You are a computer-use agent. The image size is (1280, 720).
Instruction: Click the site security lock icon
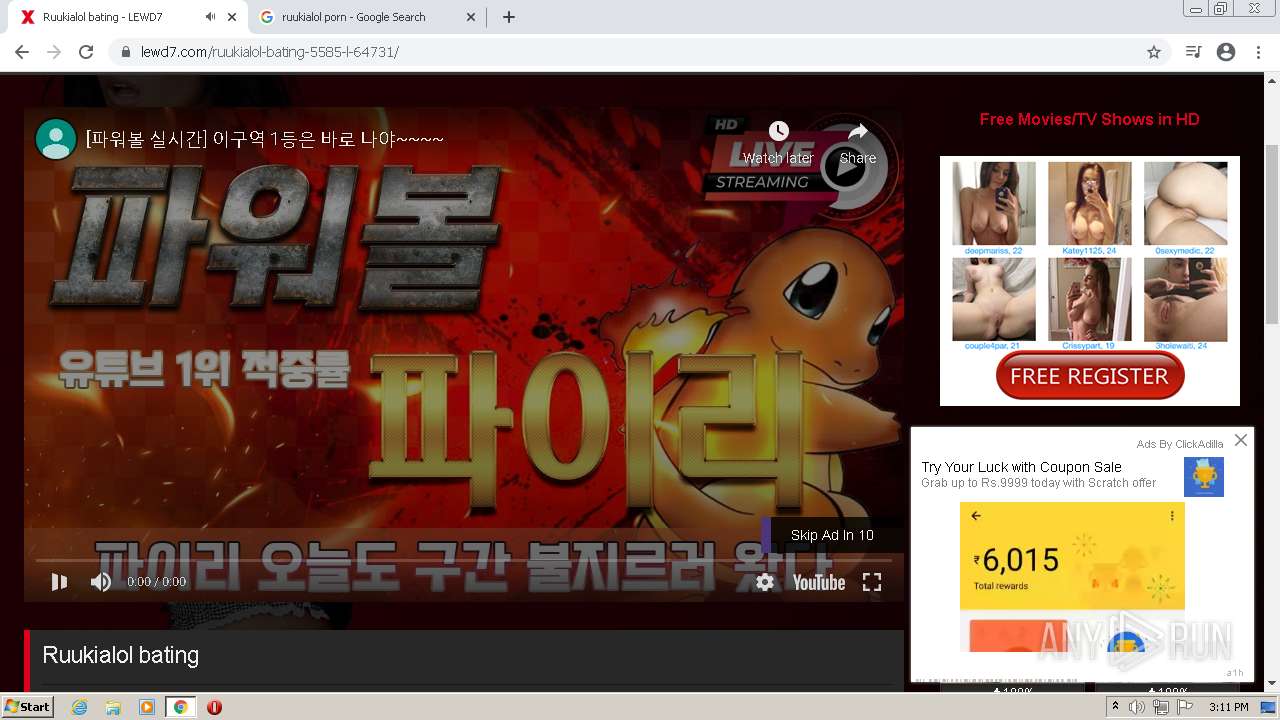[126, 52]
